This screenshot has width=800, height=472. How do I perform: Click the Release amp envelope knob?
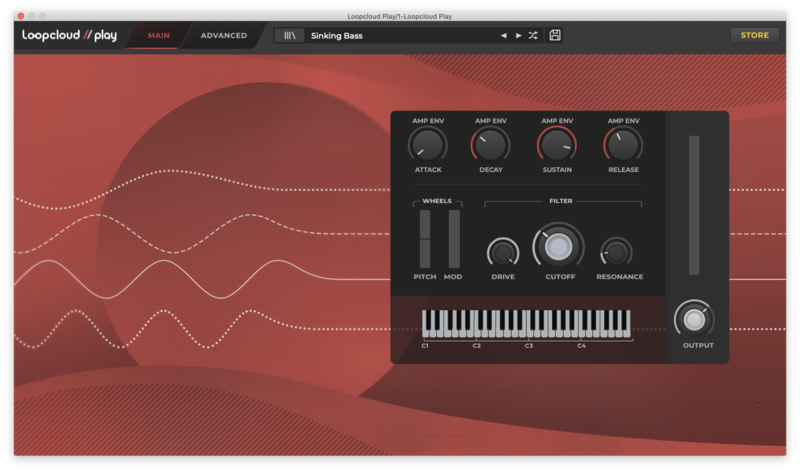[623, 146]
